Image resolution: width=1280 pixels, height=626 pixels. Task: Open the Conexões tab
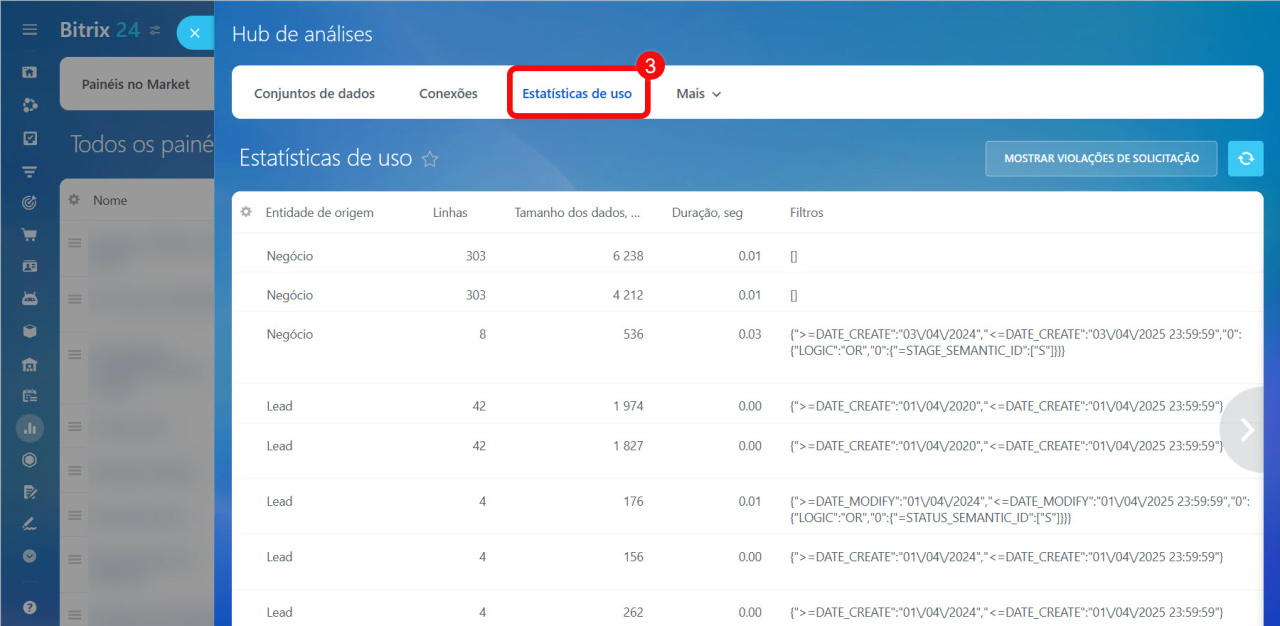pyautogui.click(x=448, y=94)
